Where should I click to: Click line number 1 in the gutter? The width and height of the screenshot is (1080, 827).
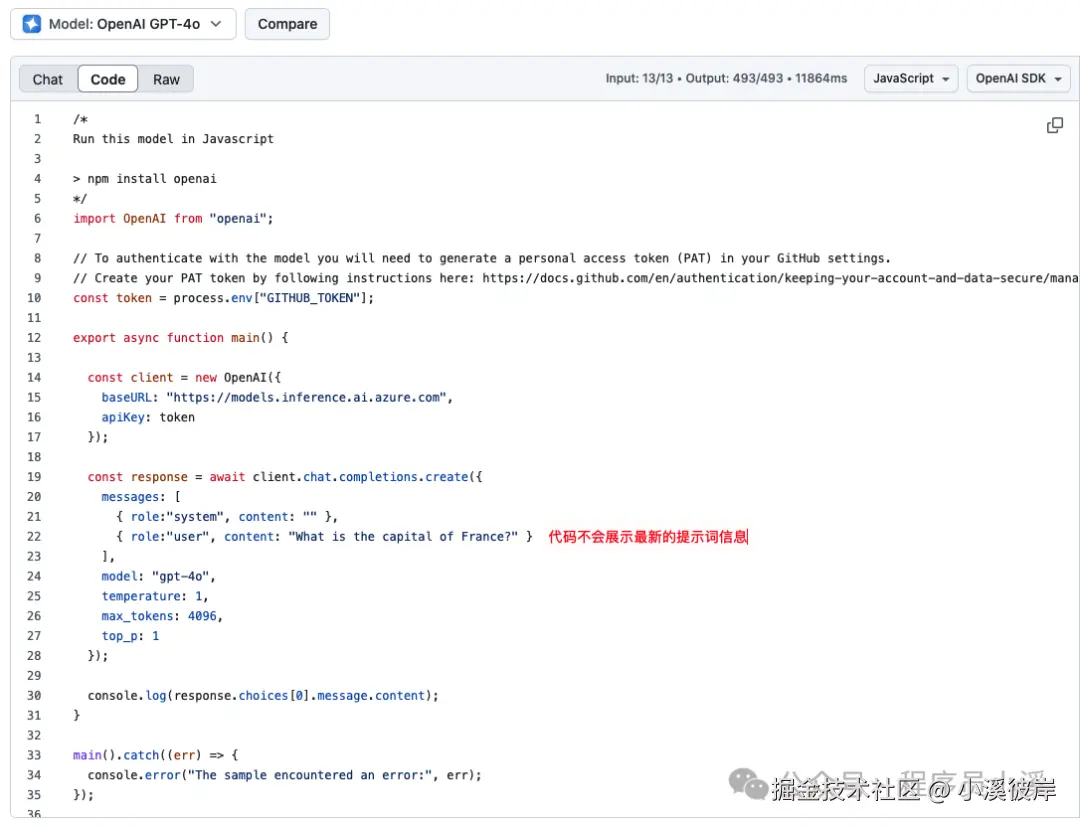click(x=37, y=119)
